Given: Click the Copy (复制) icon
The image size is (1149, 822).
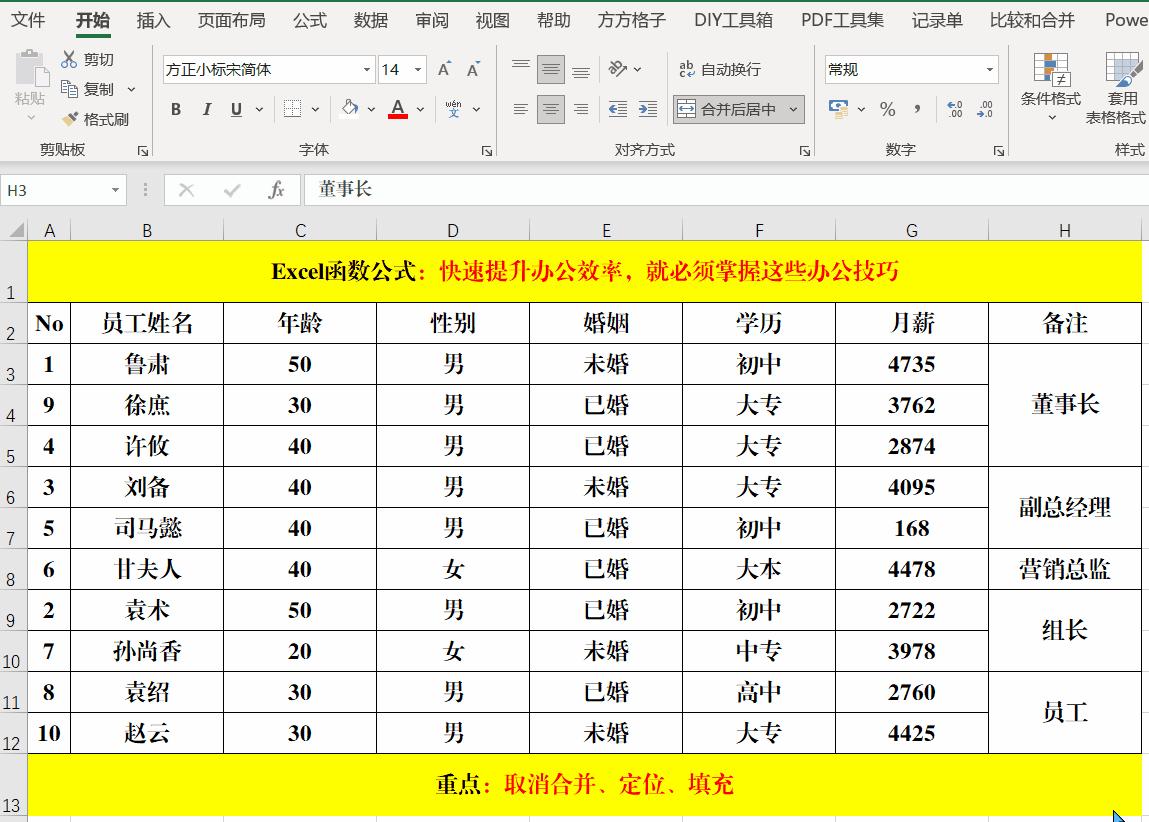Looking at the screenshot, I should coord(70,88).
